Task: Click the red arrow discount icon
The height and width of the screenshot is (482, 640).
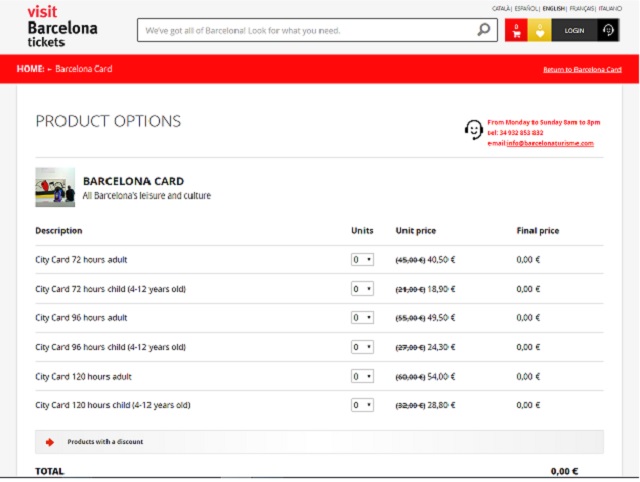Action: 49,442
